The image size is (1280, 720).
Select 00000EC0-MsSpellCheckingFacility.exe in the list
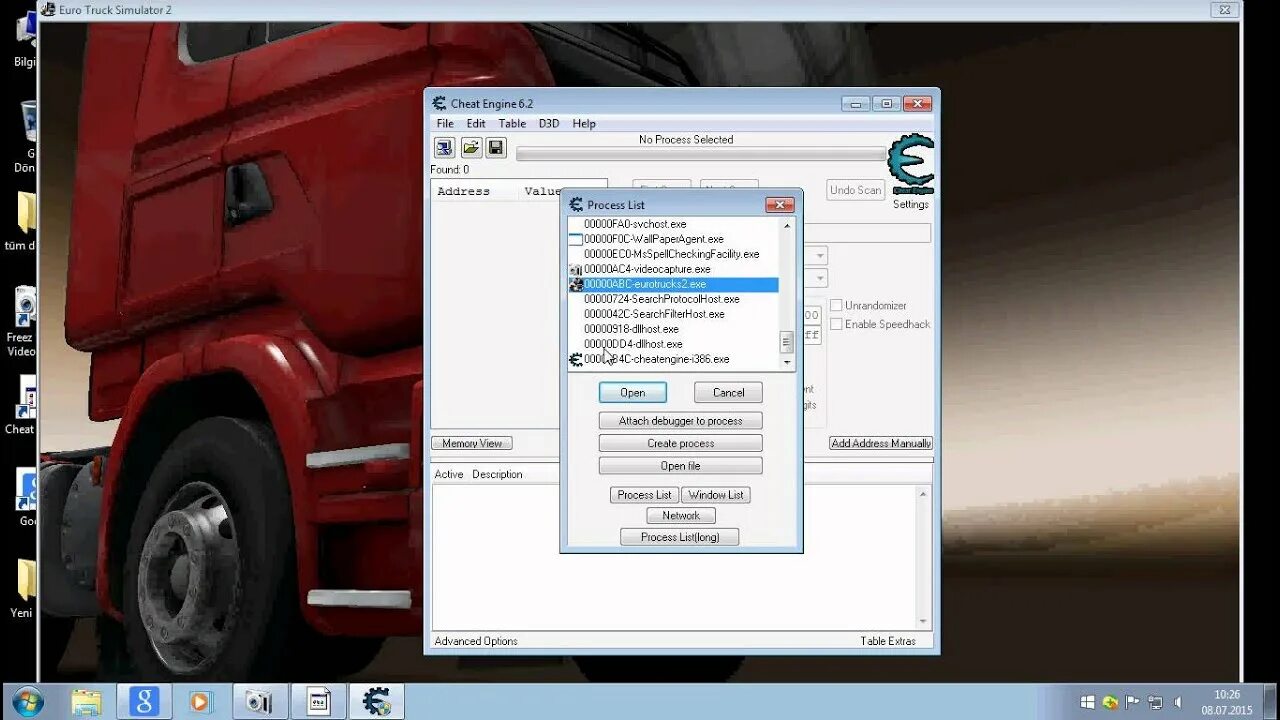point(672,254)
